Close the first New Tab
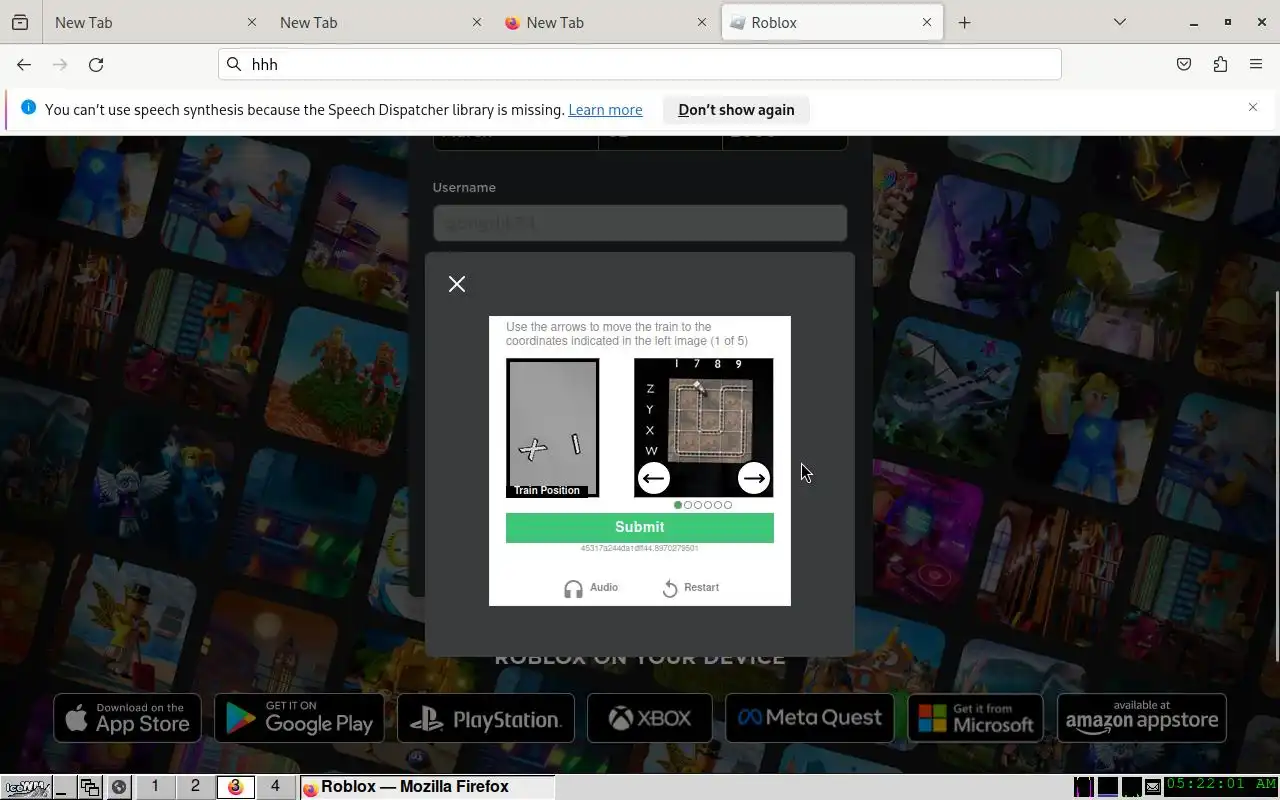The width and height of the screenshot is (1280, 800). (251, 22)
